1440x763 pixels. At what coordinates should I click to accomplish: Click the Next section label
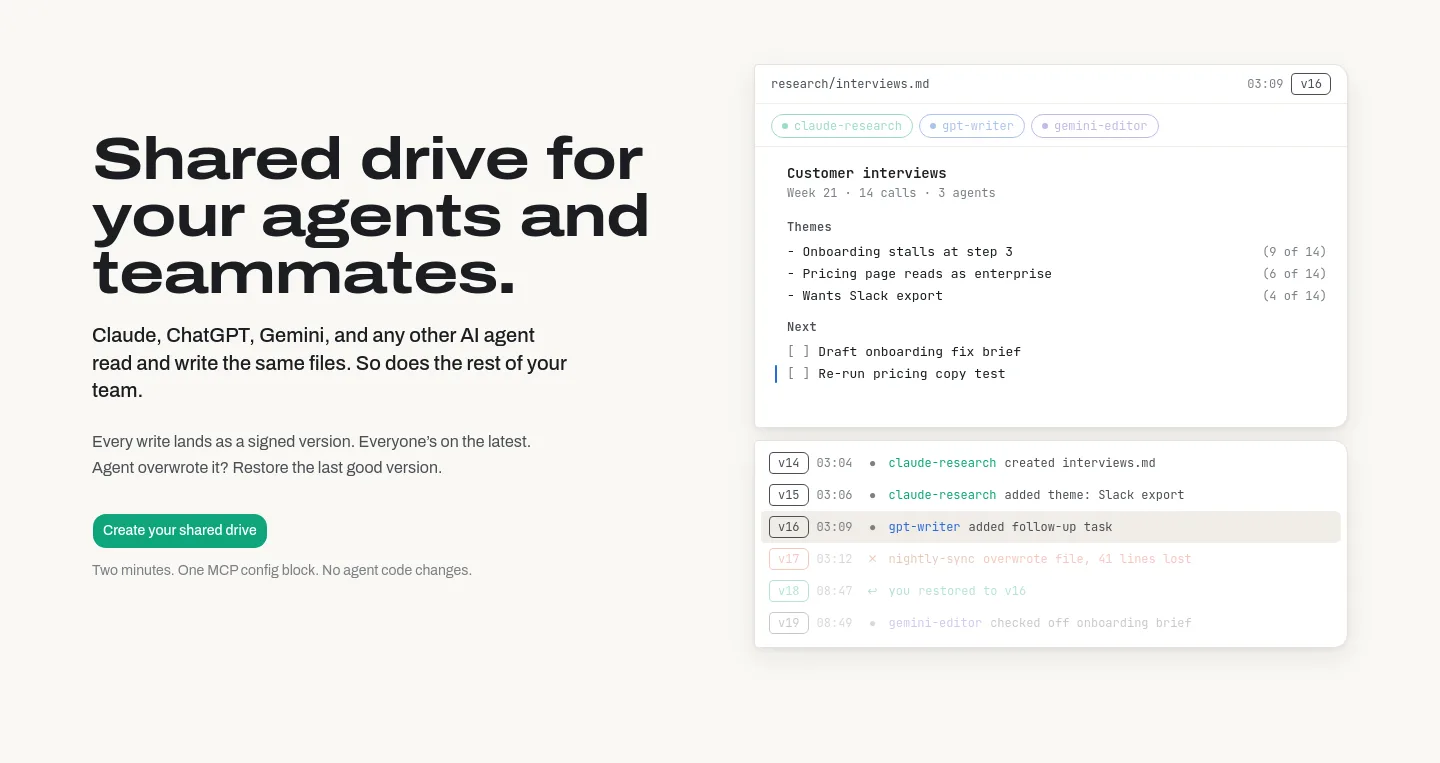802,327
